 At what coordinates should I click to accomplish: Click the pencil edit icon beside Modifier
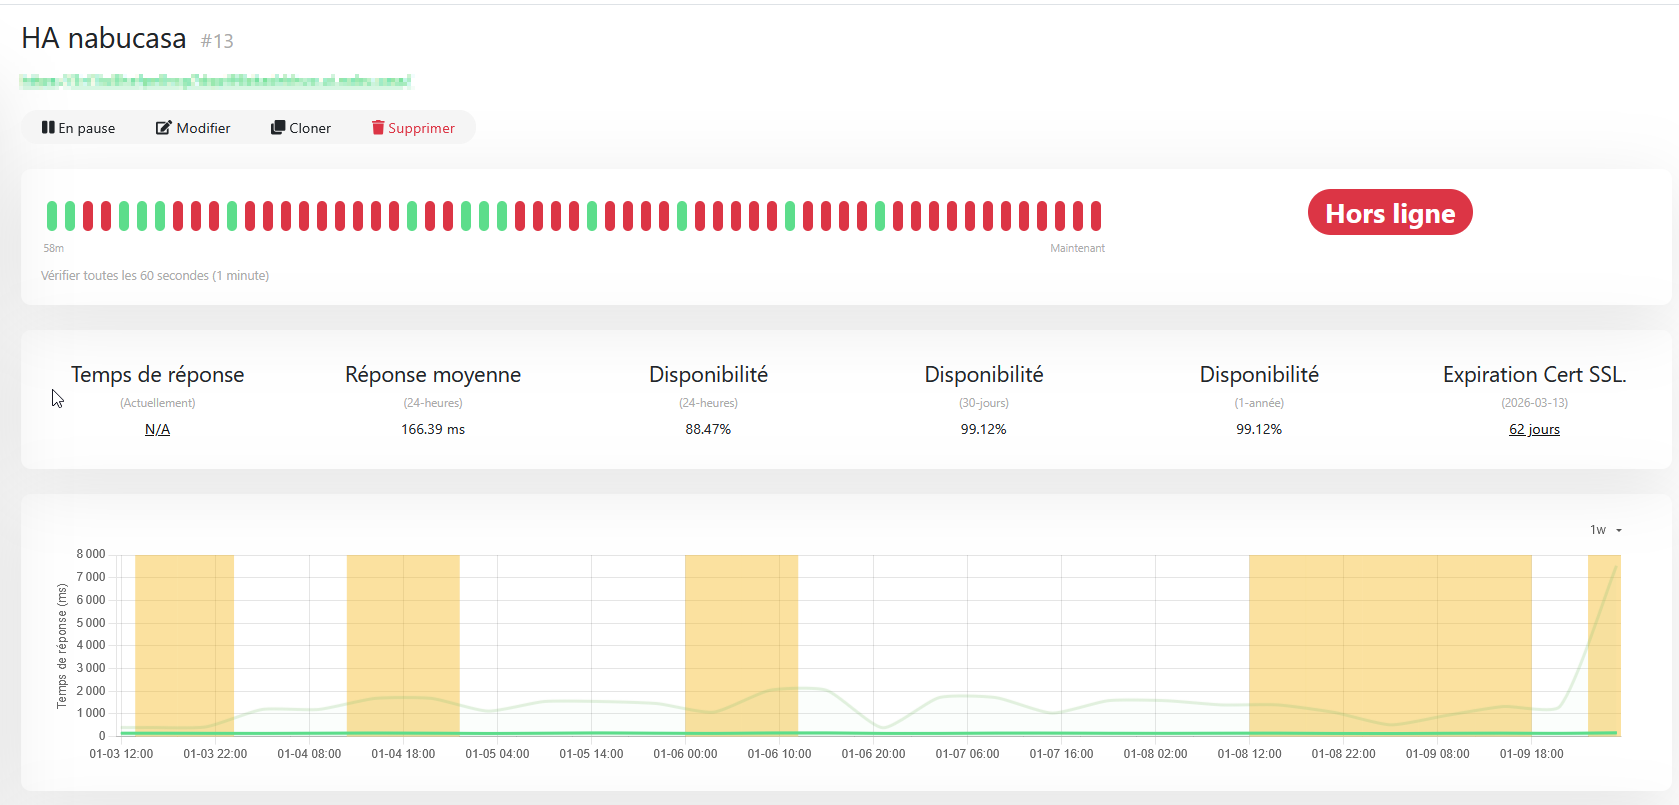[163, 128]
